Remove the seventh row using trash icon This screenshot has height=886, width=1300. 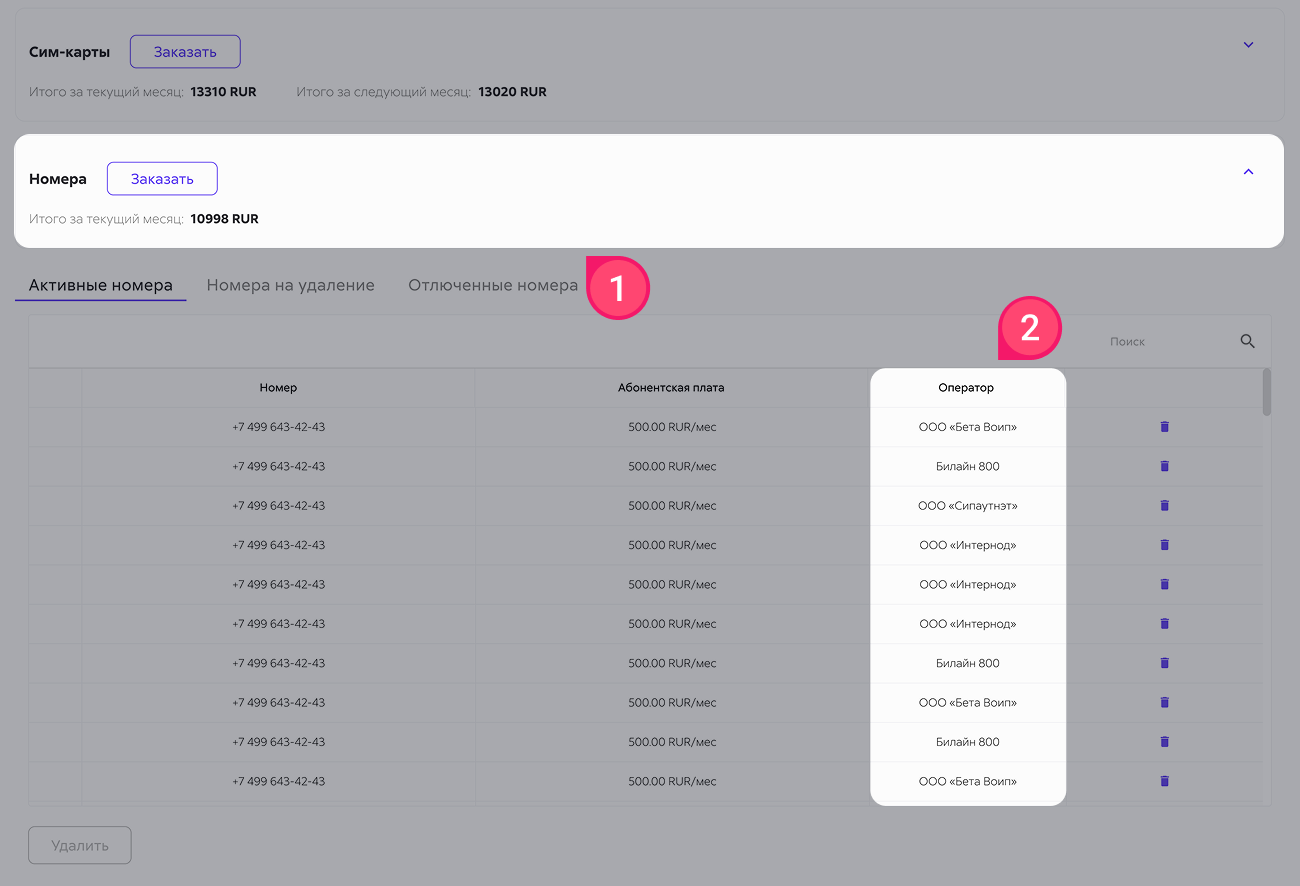[x=1164, y=663]
